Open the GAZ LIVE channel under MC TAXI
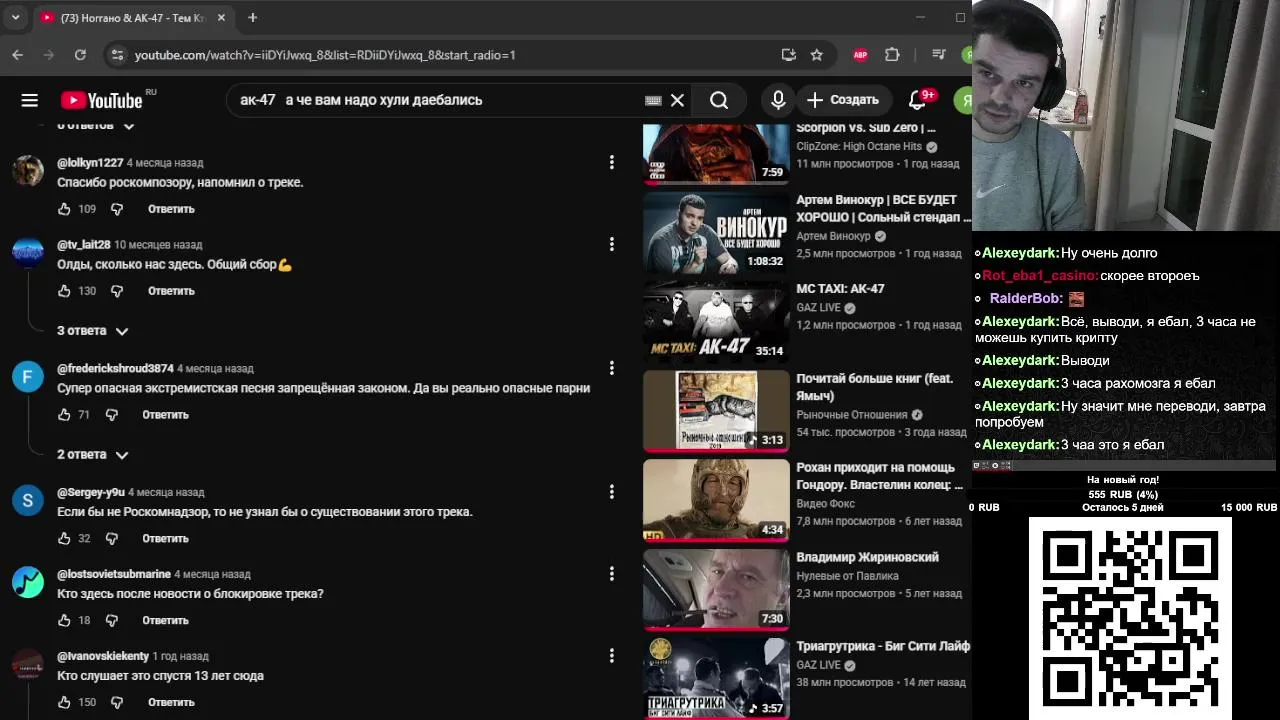Screen dimensions: 1280x720 (818, 308)
